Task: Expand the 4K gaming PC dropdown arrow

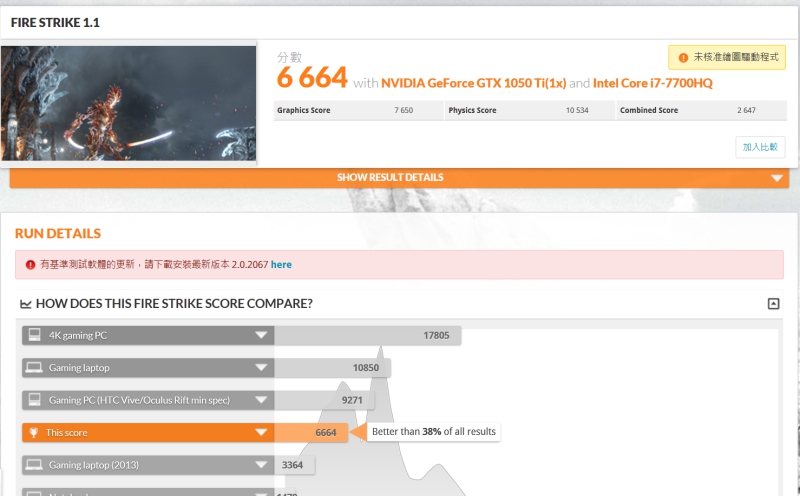Action: 261,335
